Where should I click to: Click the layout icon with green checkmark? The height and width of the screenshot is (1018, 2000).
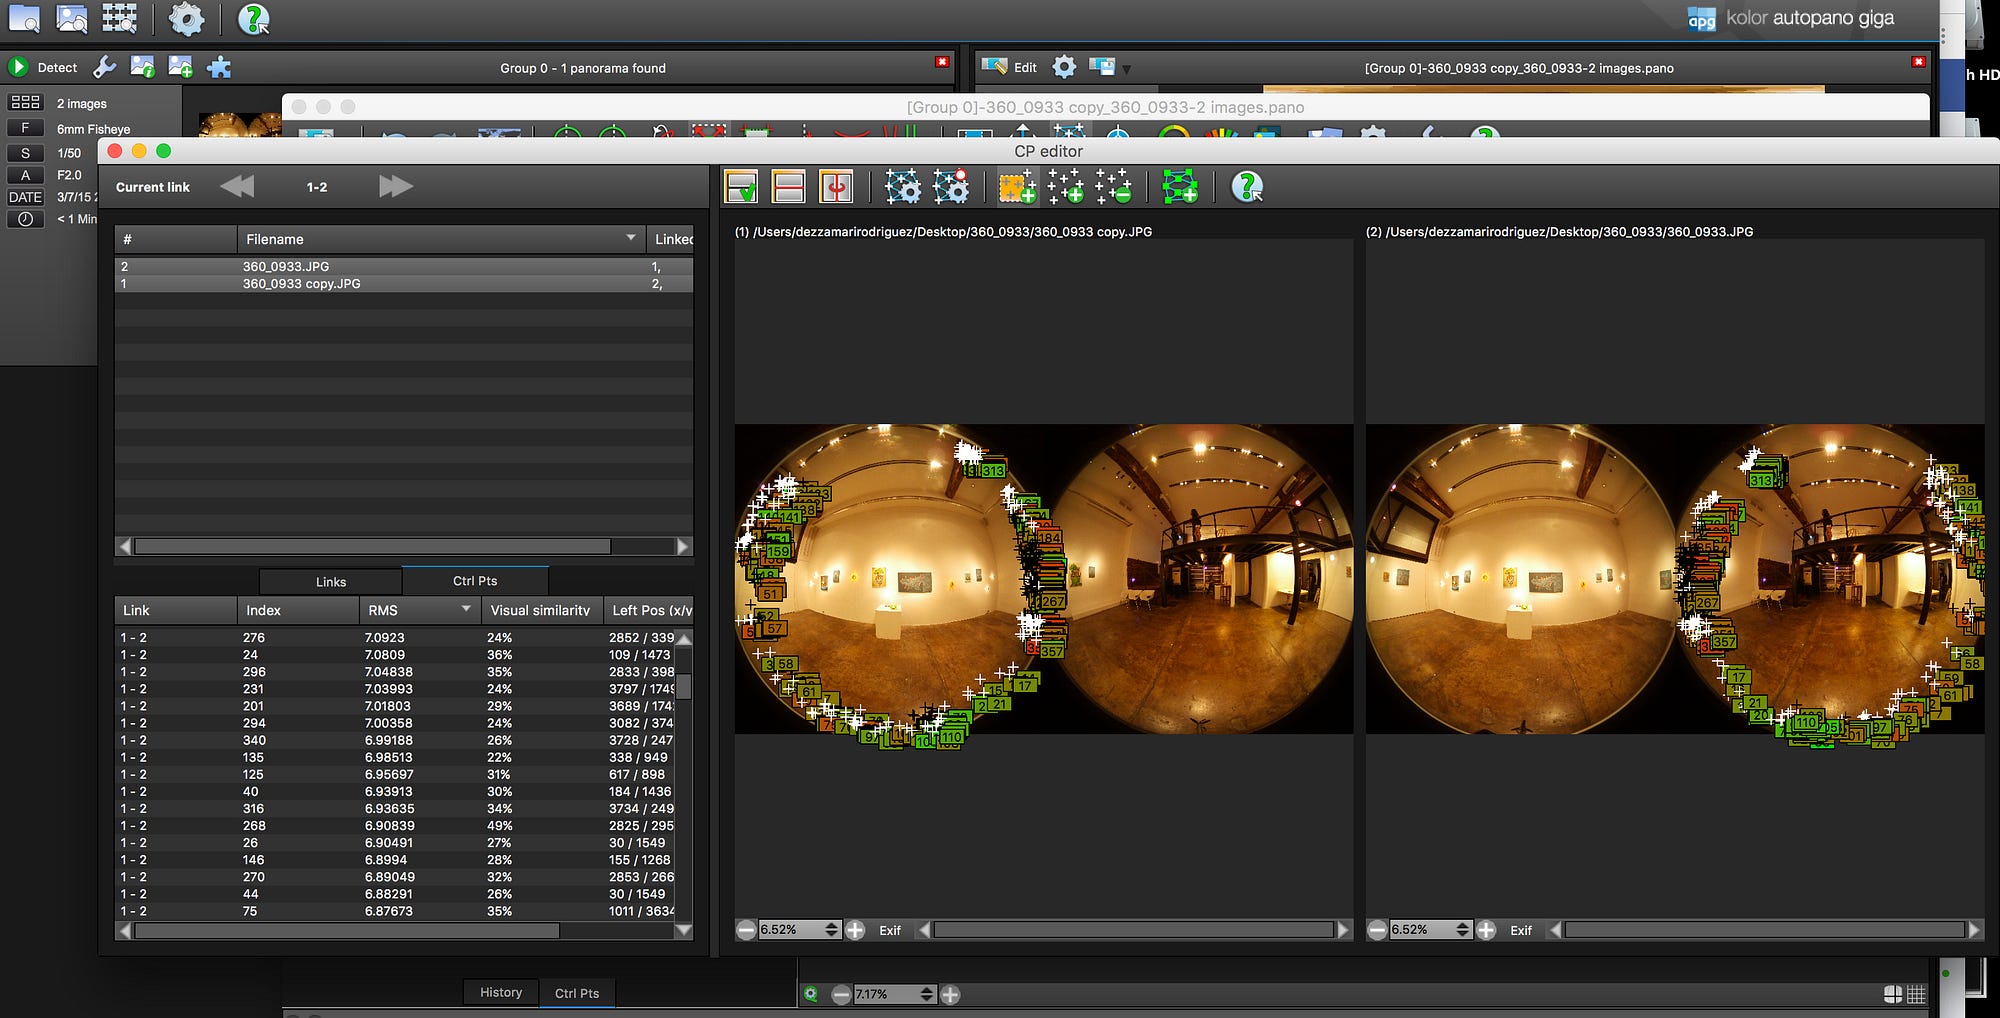click(741, 187)
